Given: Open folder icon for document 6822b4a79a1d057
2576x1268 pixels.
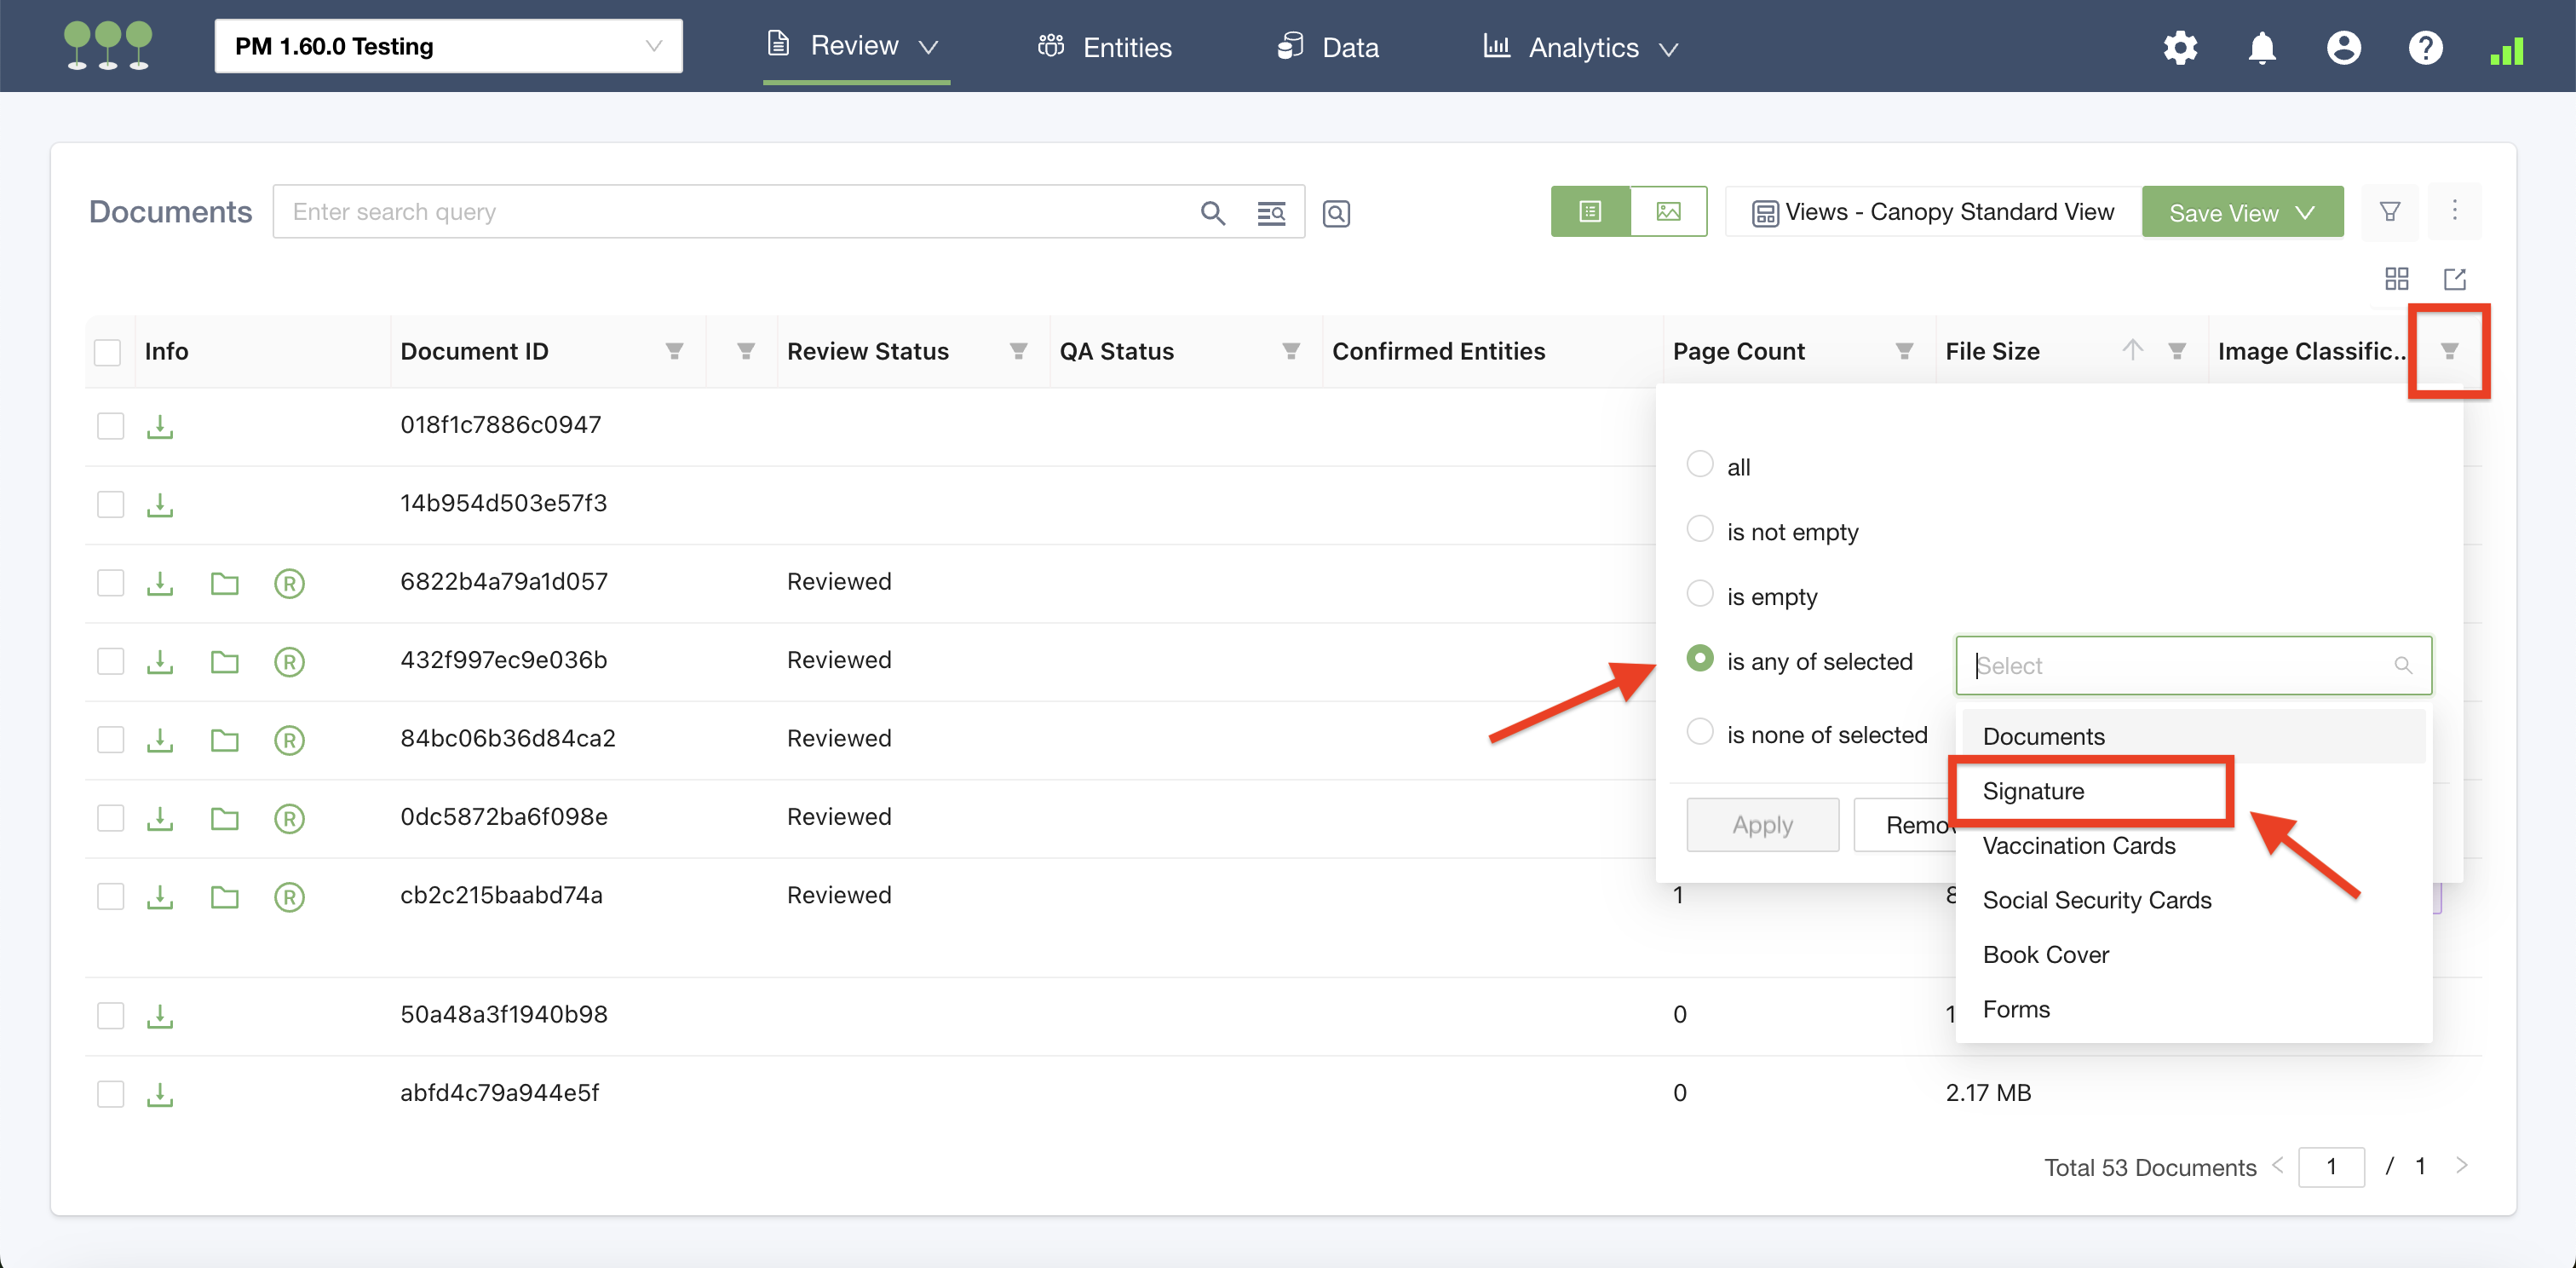Looking at the screenshot, I should coord(225,583).
